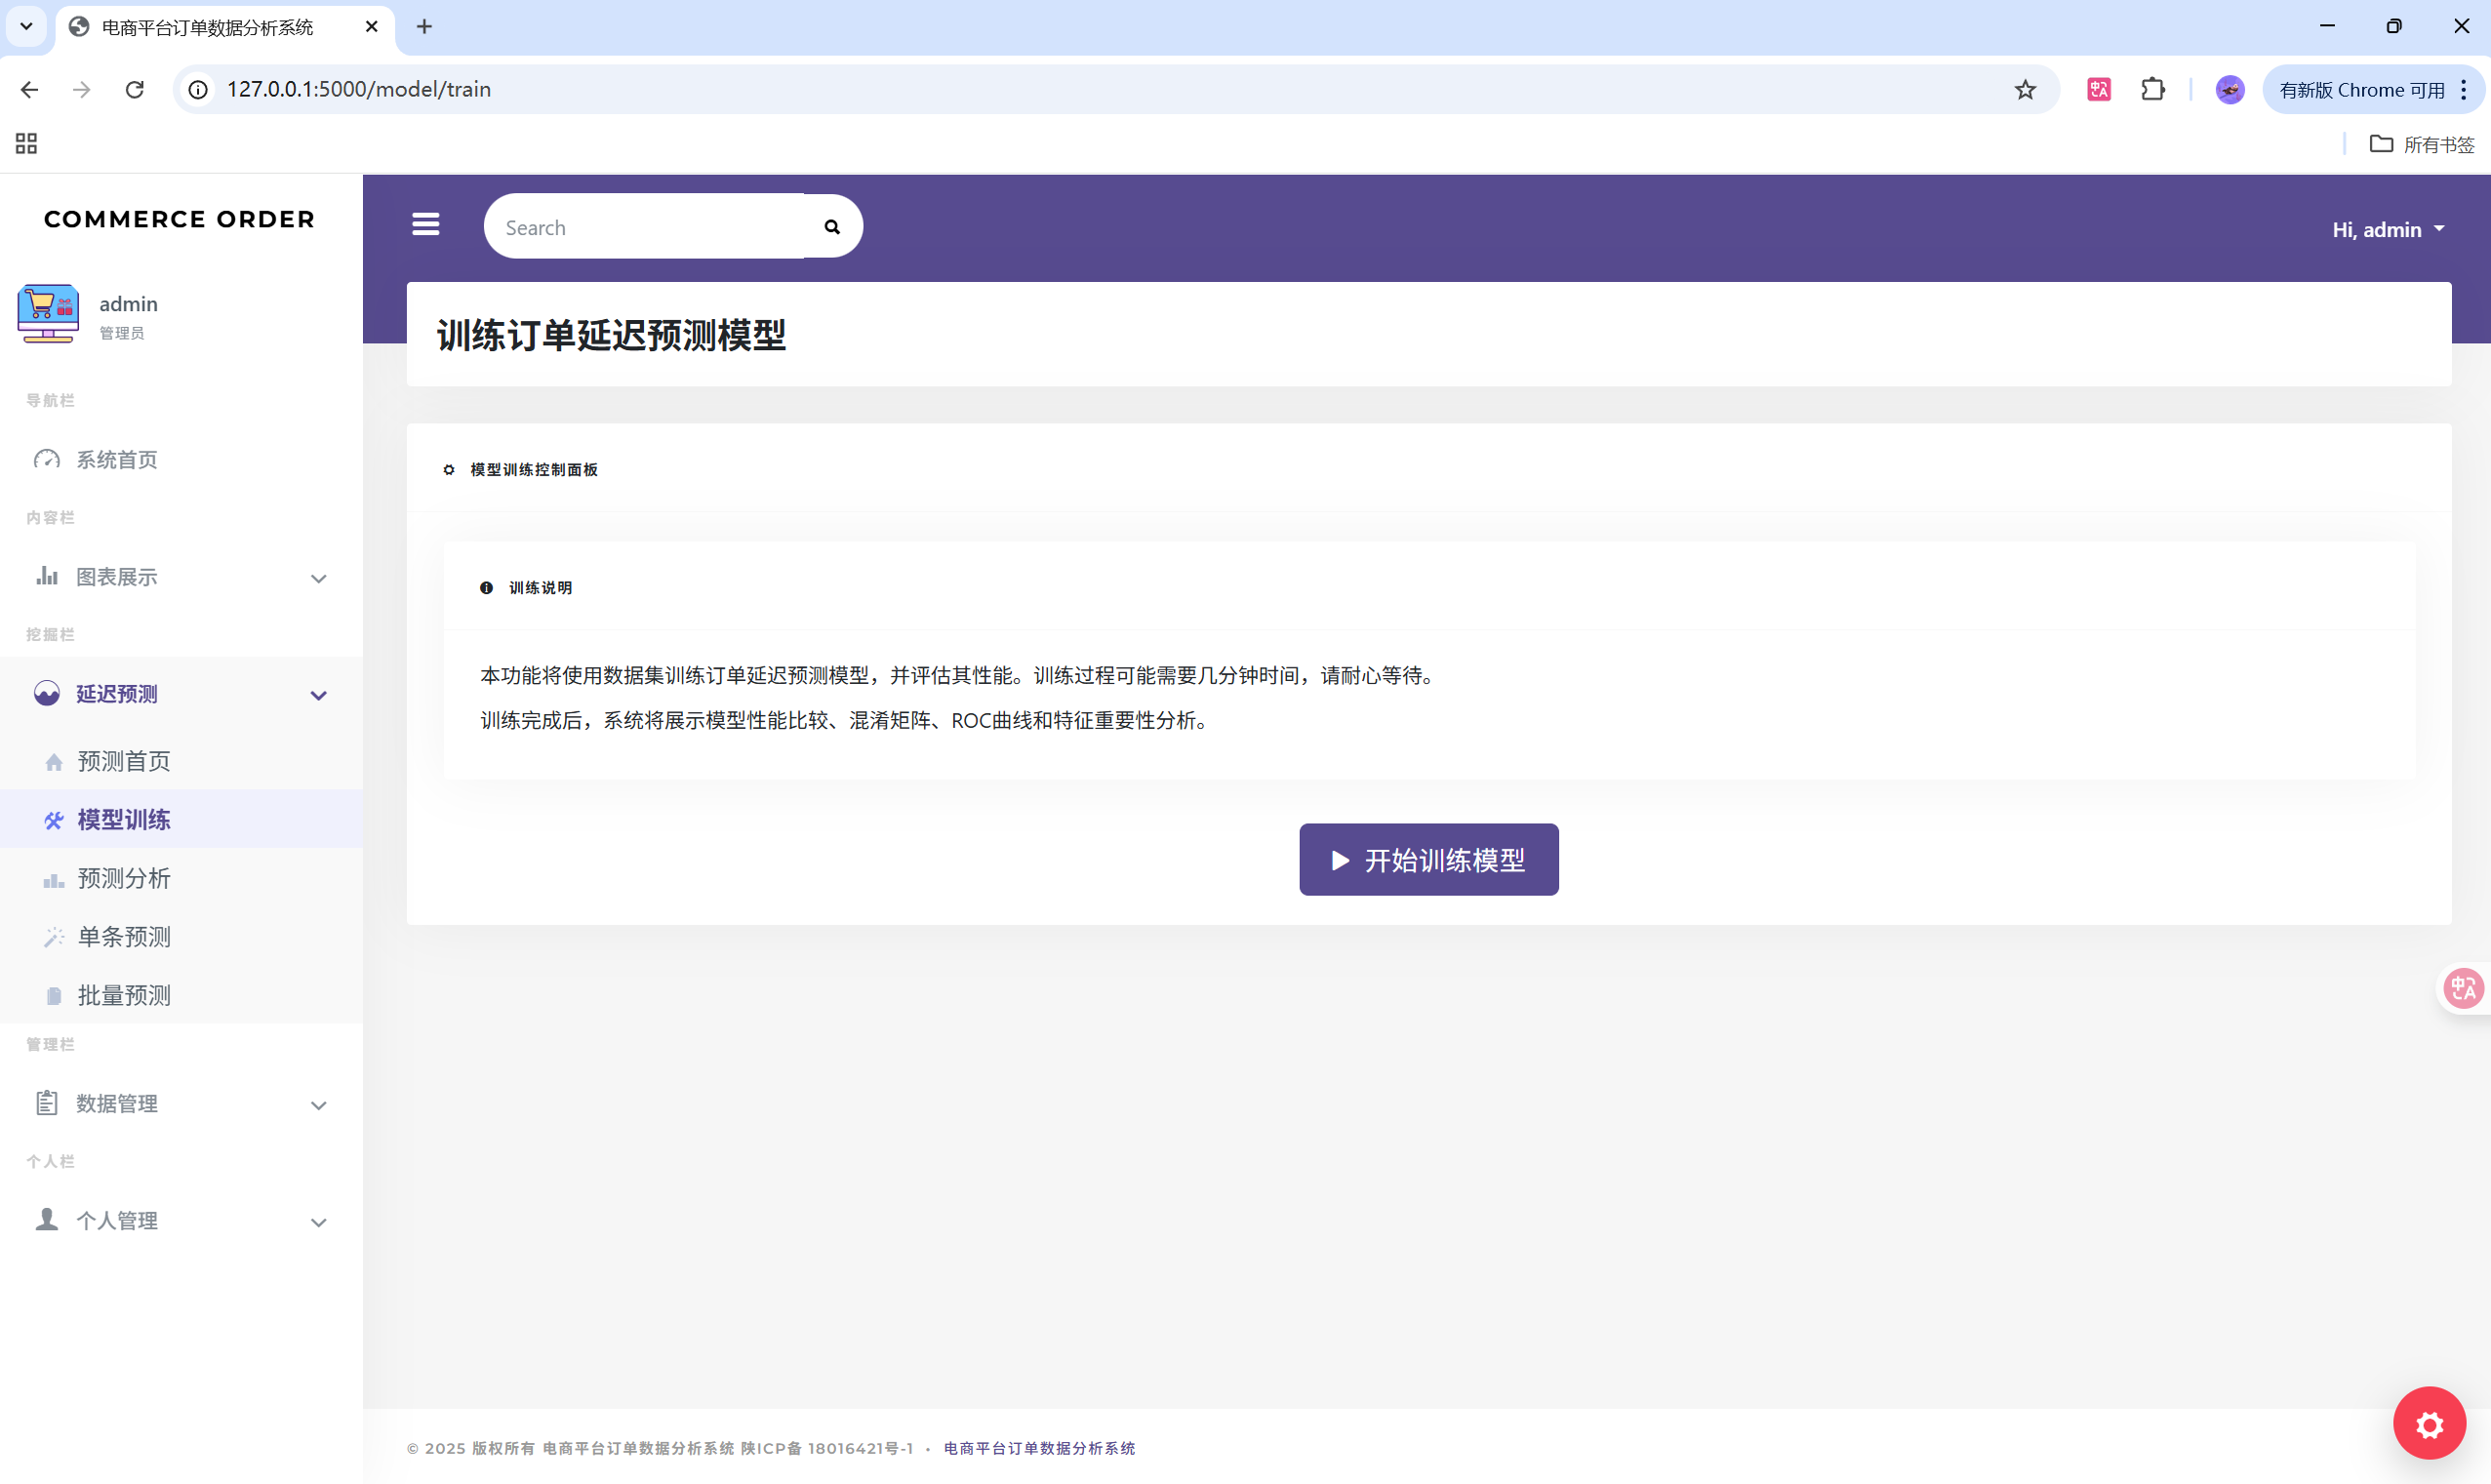Click the admin shopping cart avatar
The height and width of the screenshot is (1484, 2491).
point(48,314)
